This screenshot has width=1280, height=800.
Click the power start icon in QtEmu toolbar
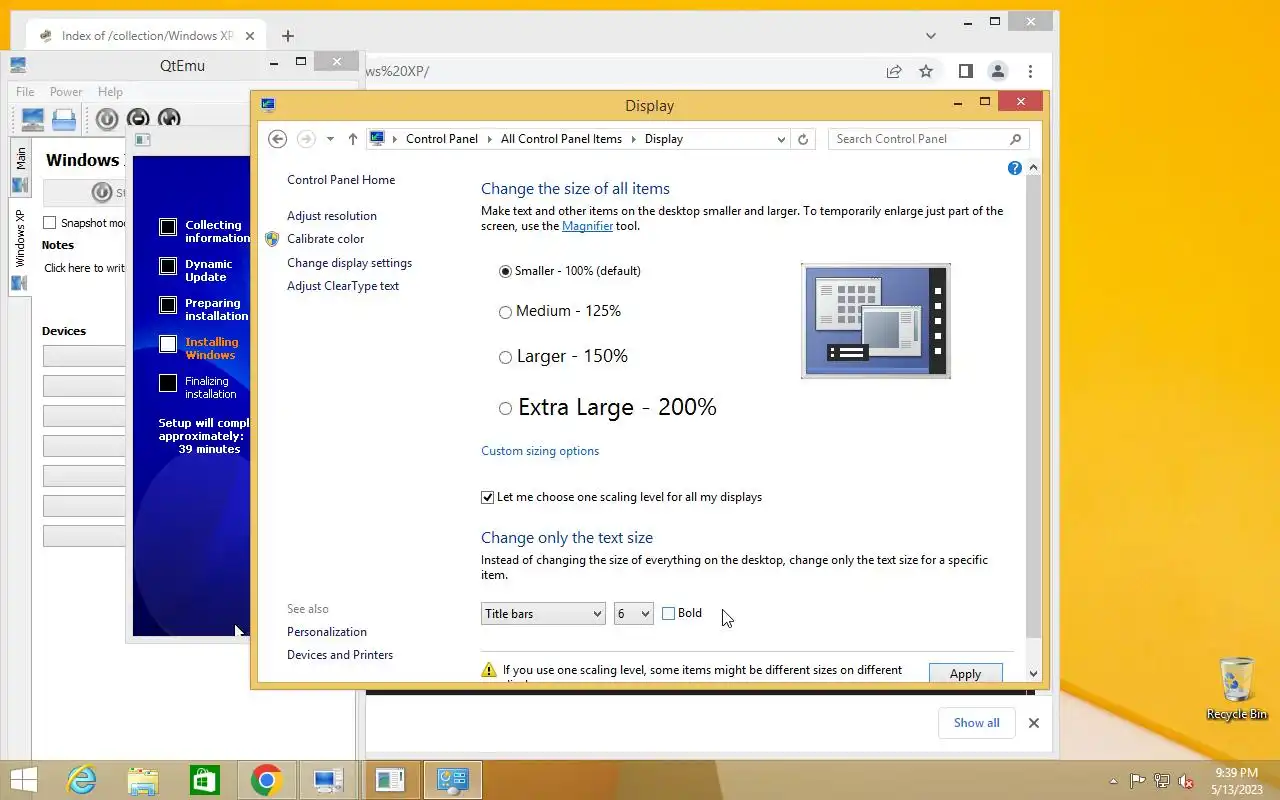107,119
